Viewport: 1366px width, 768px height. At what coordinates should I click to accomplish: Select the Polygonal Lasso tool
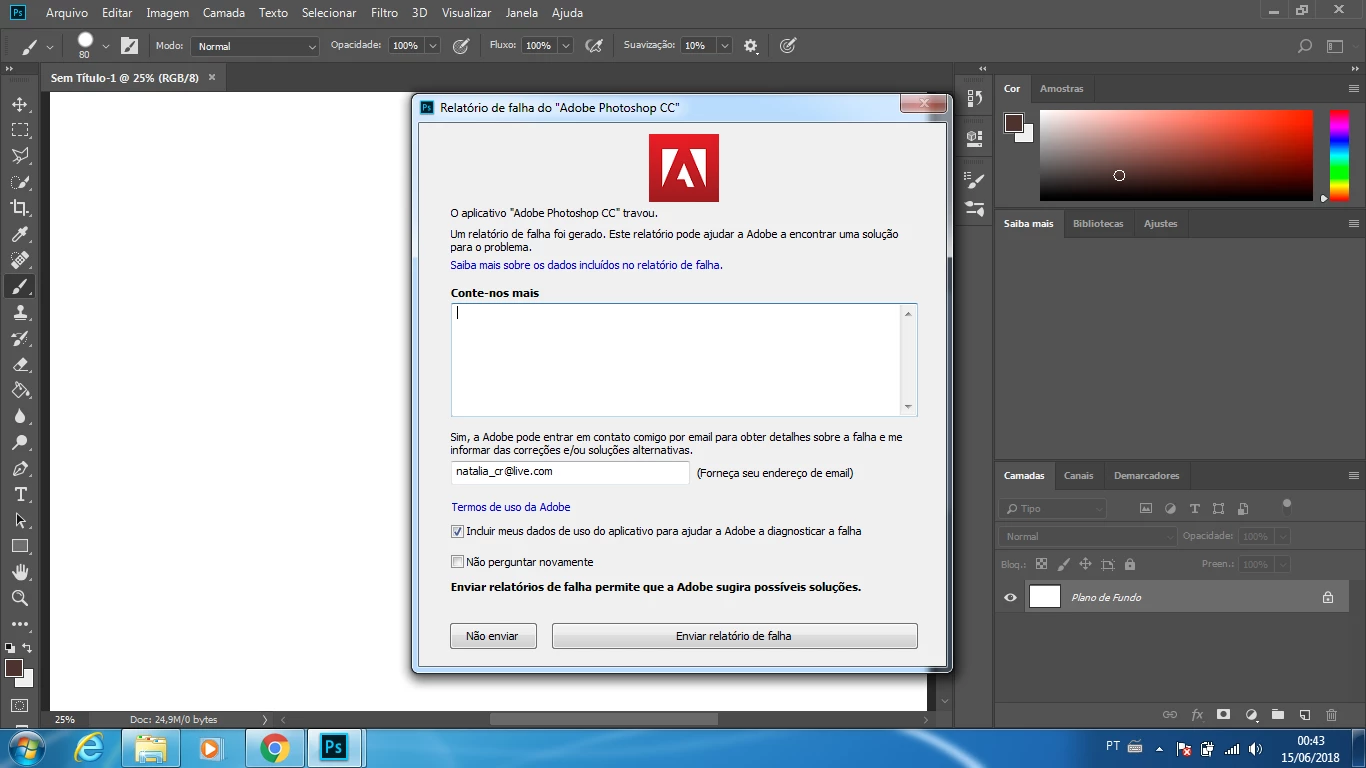click(x=19, y=156)
